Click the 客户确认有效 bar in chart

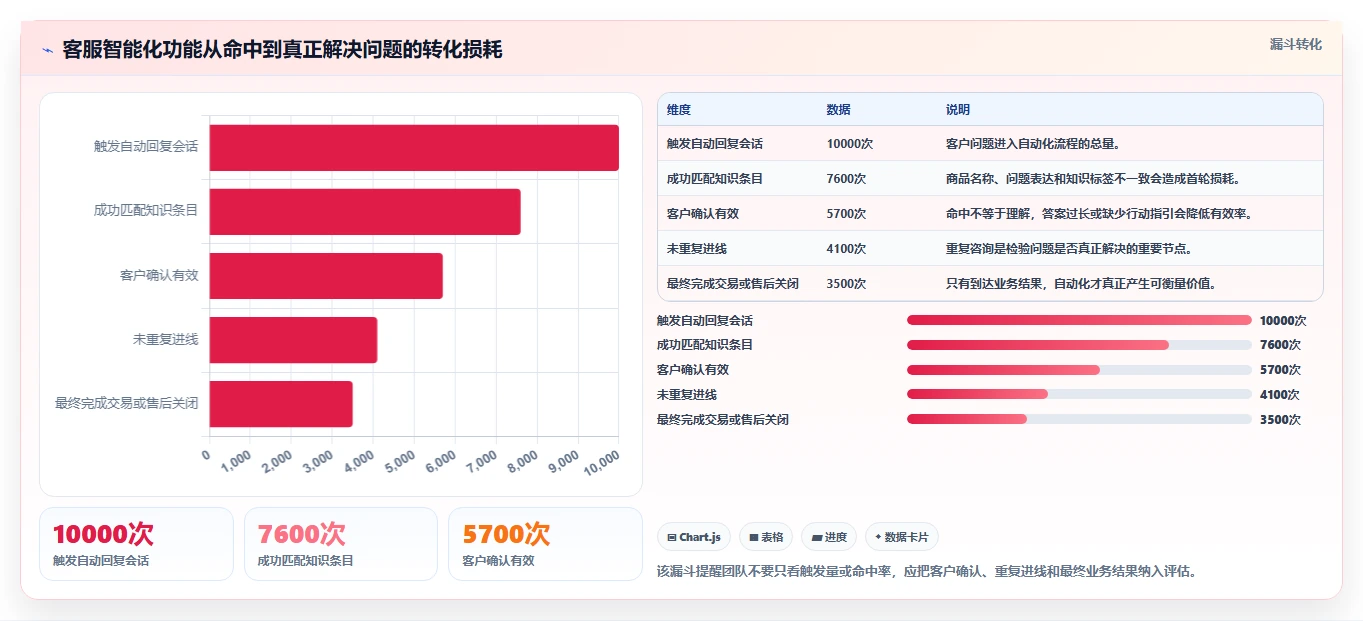tap(326, 276)
